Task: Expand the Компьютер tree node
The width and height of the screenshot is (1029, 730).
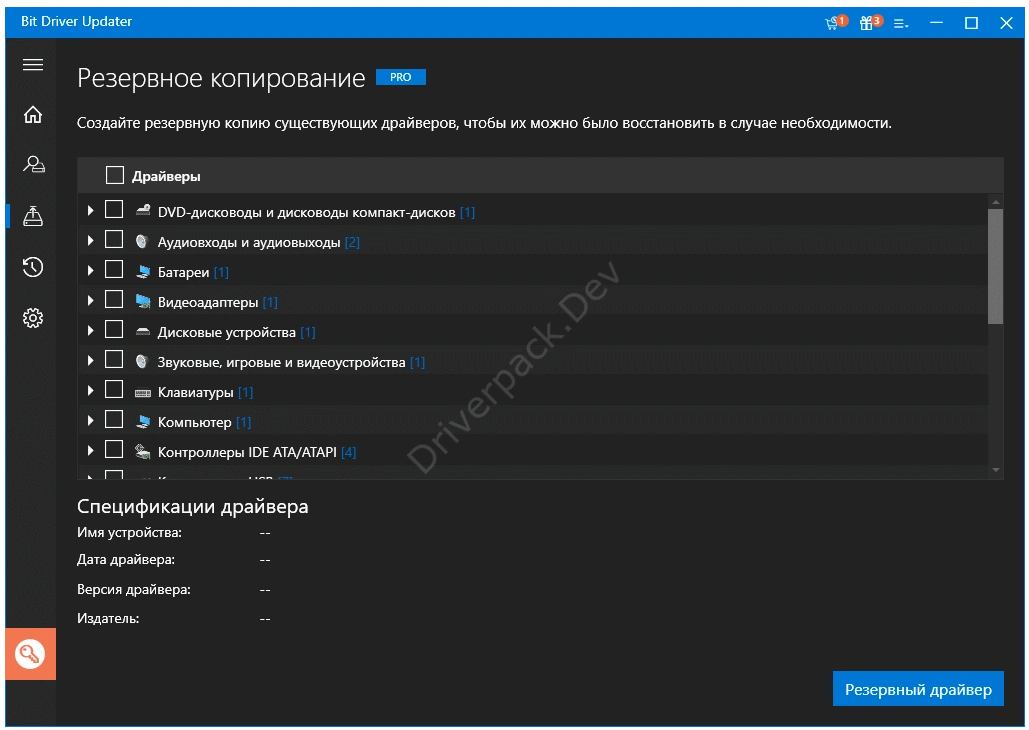Action: click(x=91, y=420)
